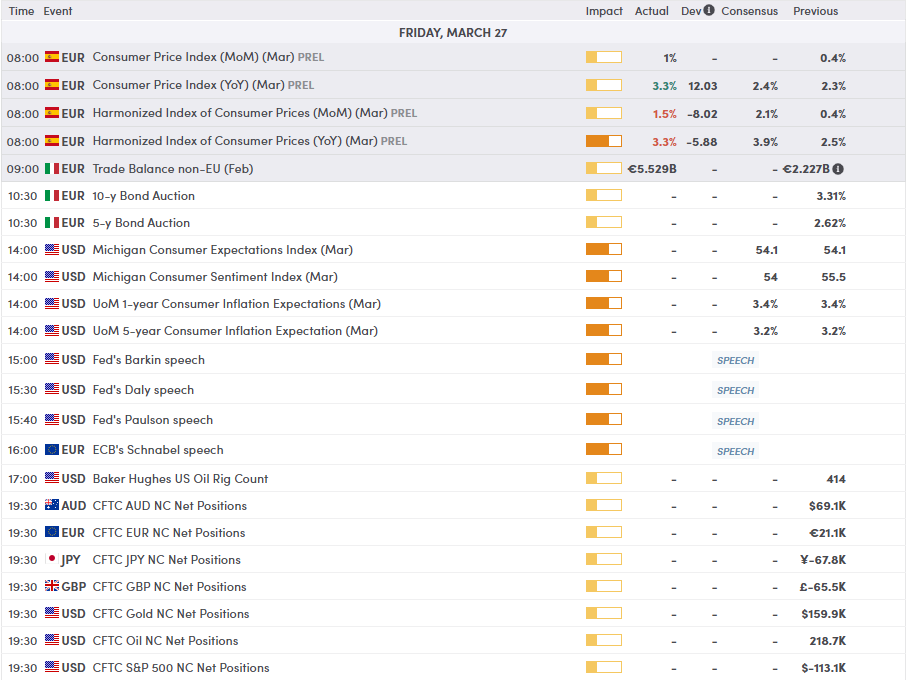Click the Consensus column header
Viewport: 906px width, 680px height.
pos(749,11)
